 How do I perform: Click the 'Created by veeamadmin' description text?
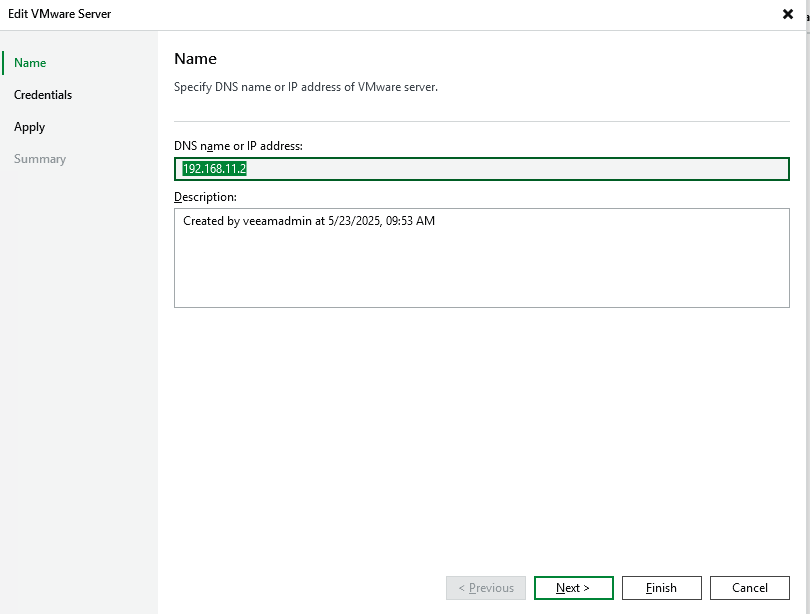coord(309,221)
